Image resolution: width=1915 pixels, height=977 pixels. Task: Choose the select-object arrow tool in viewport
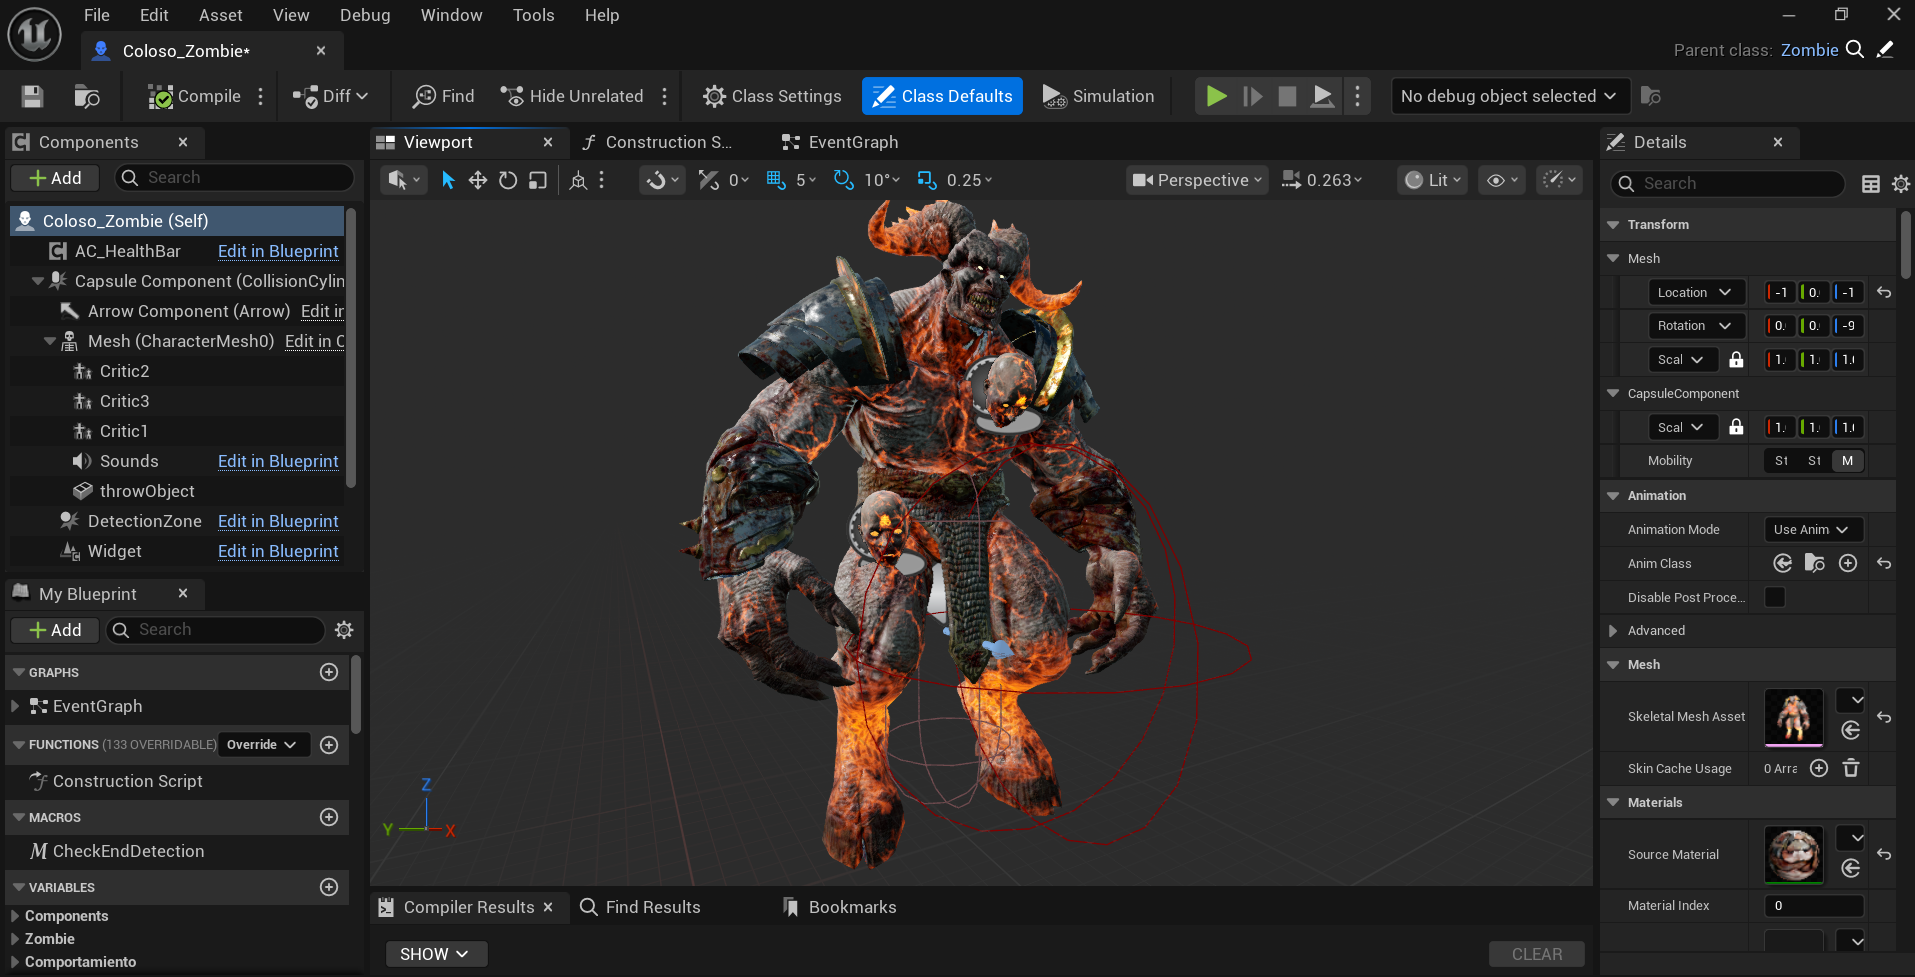(x=448, y=180)
